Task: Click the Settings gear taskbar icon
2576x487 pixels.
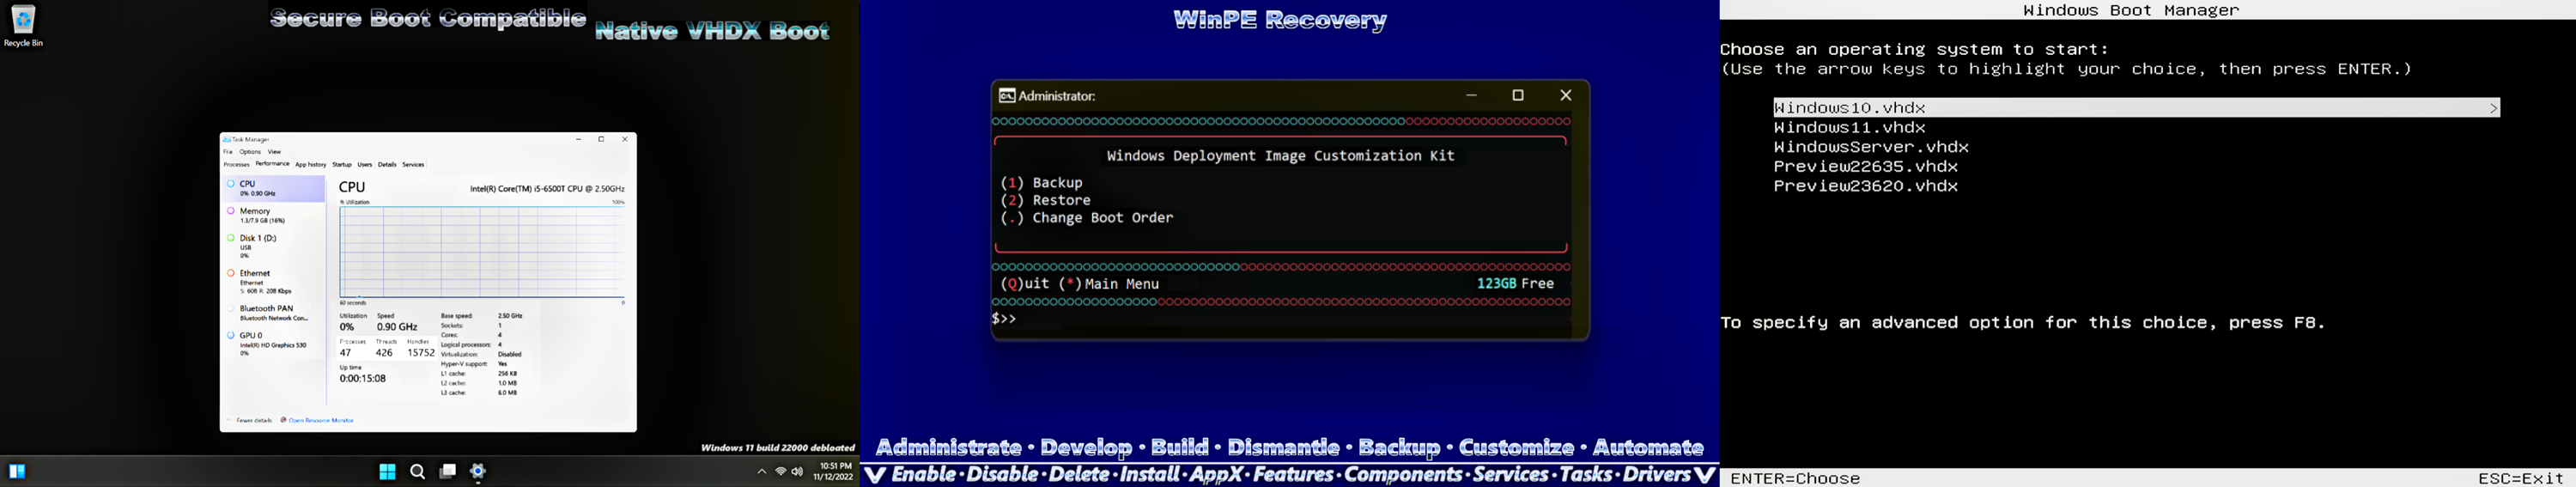Action: click(479, 472)
